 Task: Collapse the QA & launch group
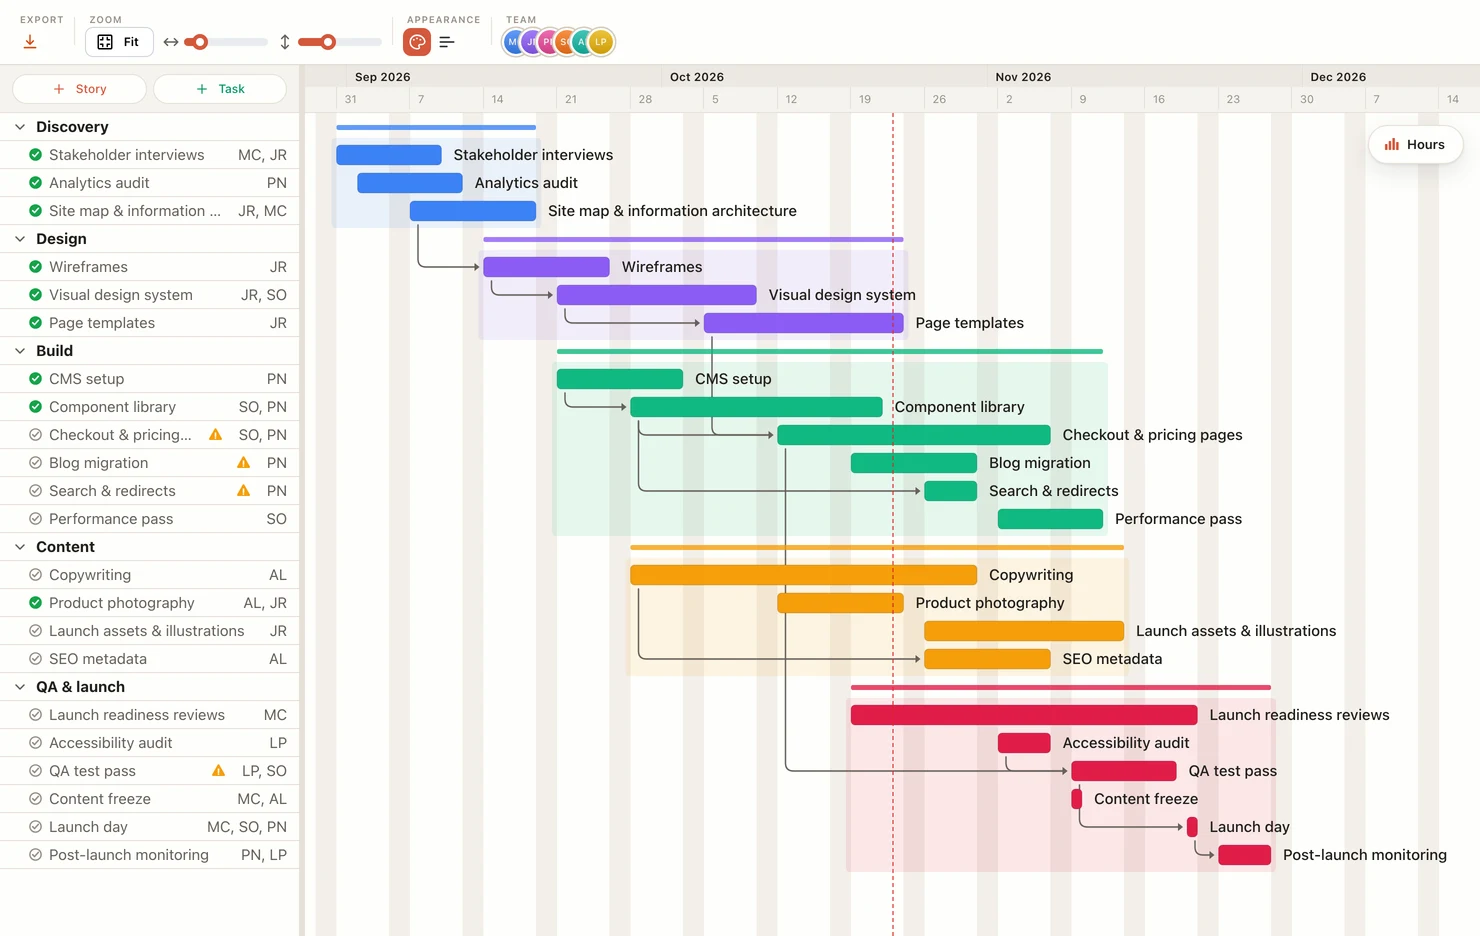(20, 687)
